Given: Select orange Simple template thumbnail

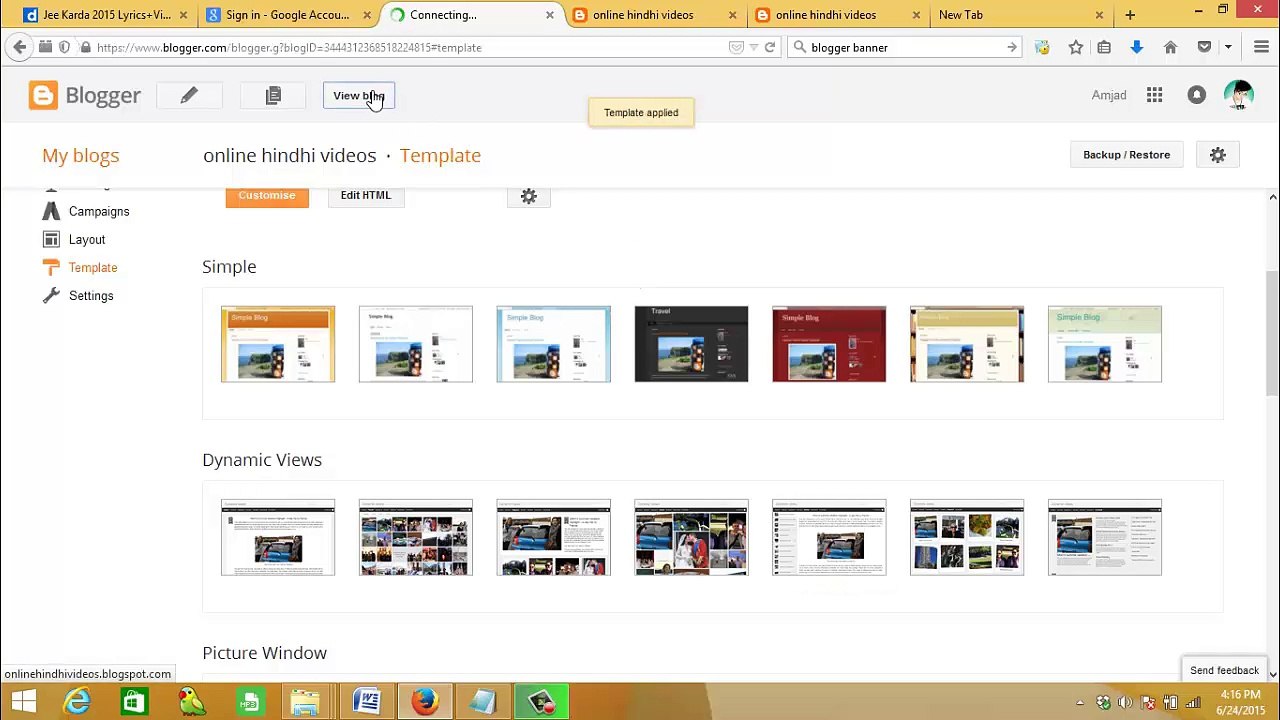Looking at the screenshot, I should [x=278, y=344].
